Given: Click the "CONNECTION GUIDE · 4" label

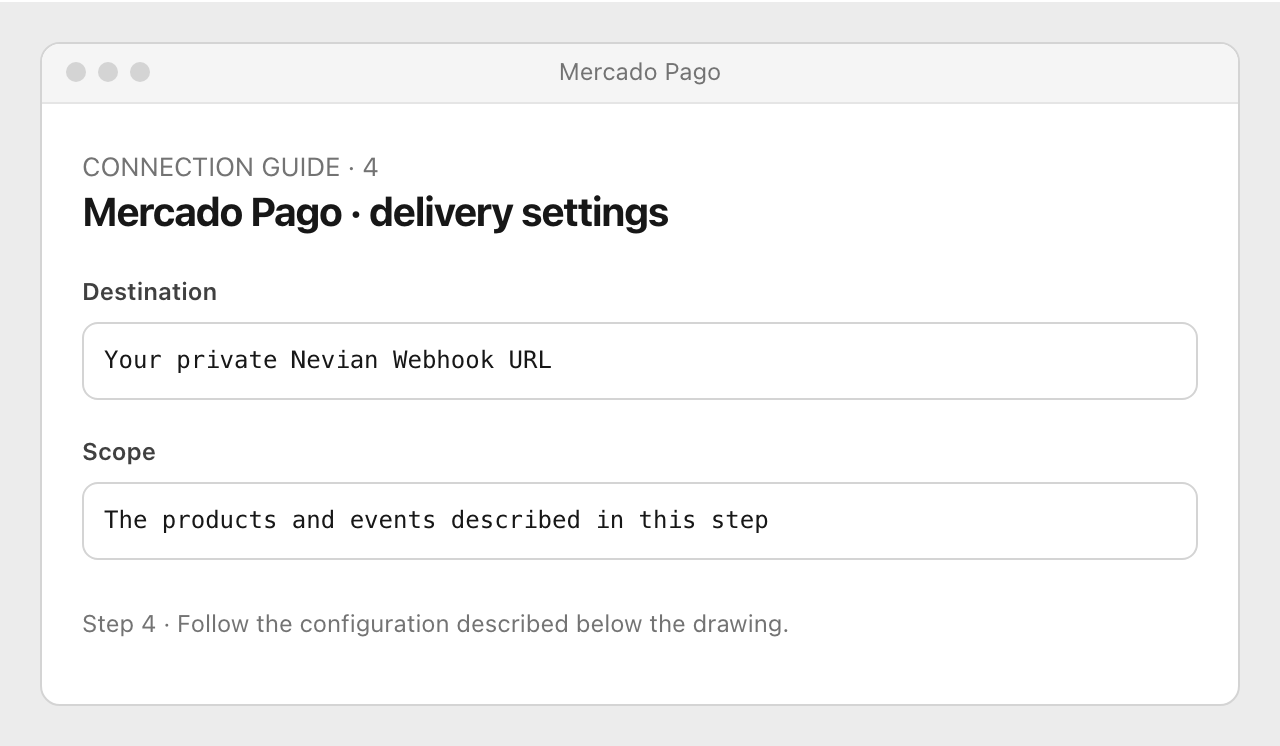Looking at the screenshot, I should tap(230, 167).
